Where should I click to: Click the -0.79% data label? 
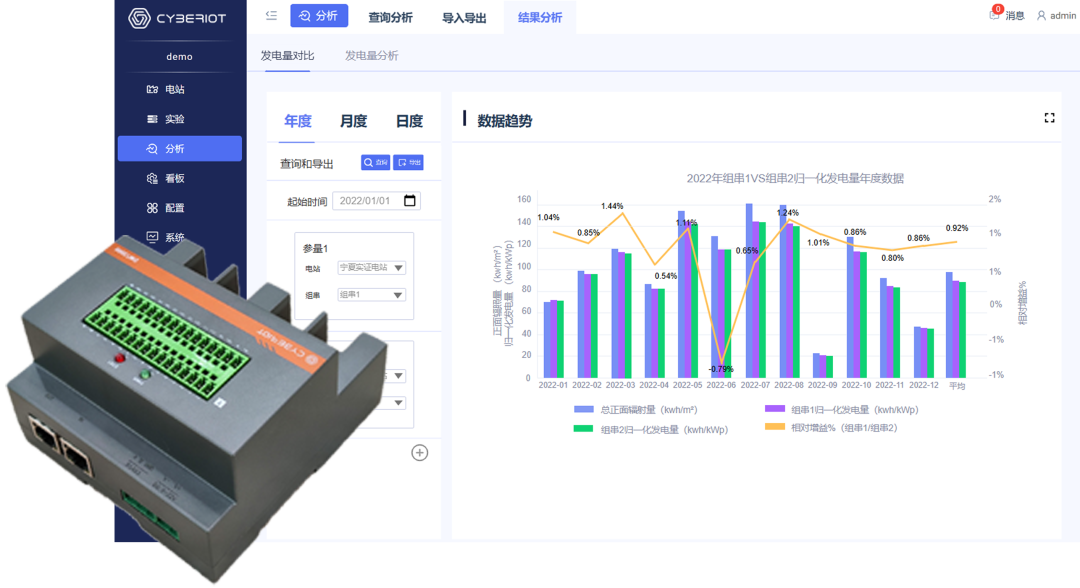pos(721,369)
